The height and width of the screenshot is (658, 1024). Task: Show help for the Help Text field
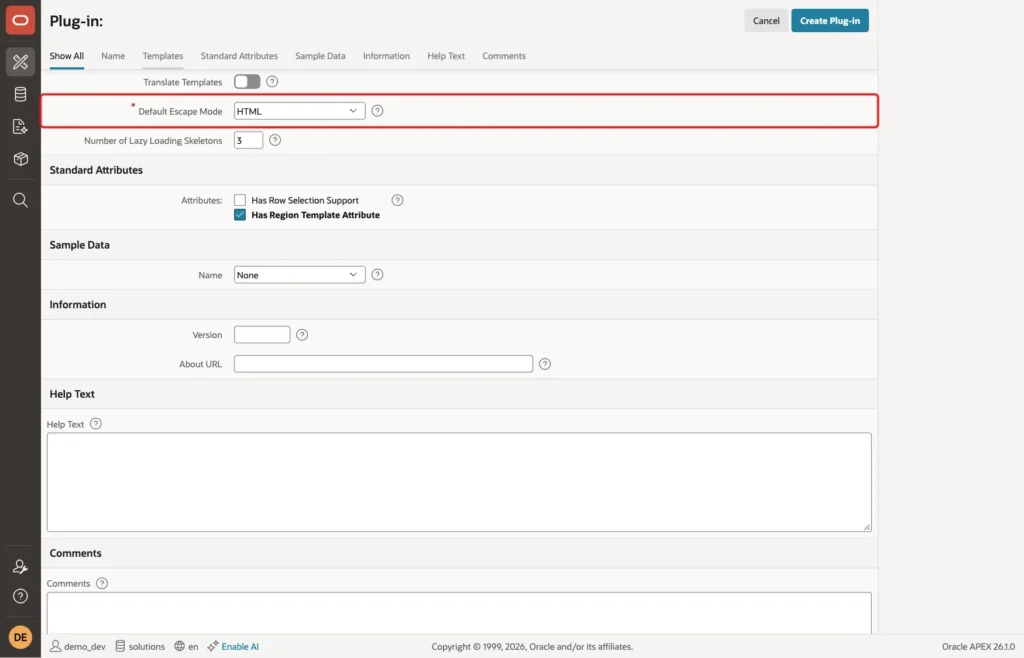point(96,424)
